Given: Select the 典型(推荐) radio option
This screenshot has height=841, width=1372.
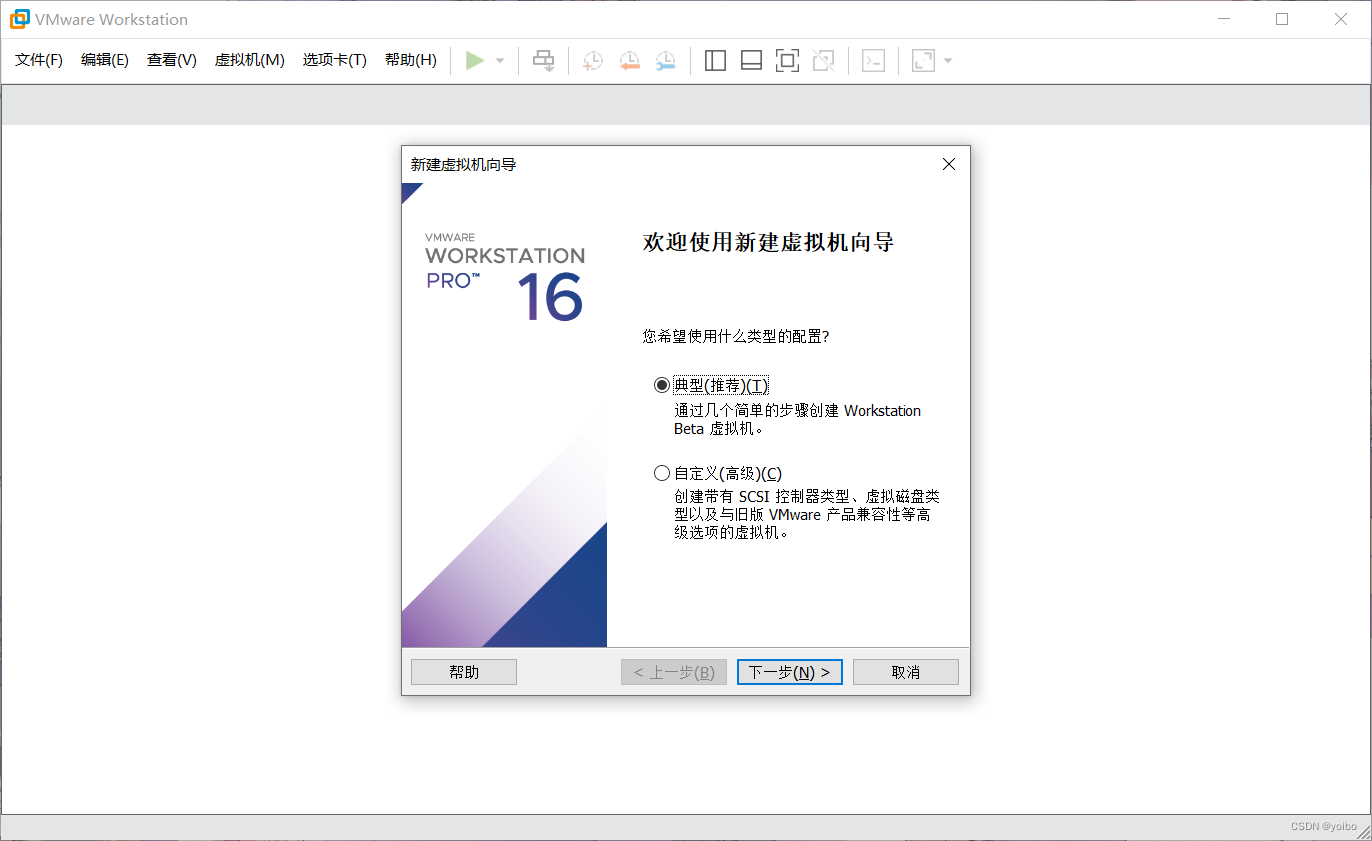Looking at the screenshot, I should [661, 386].
